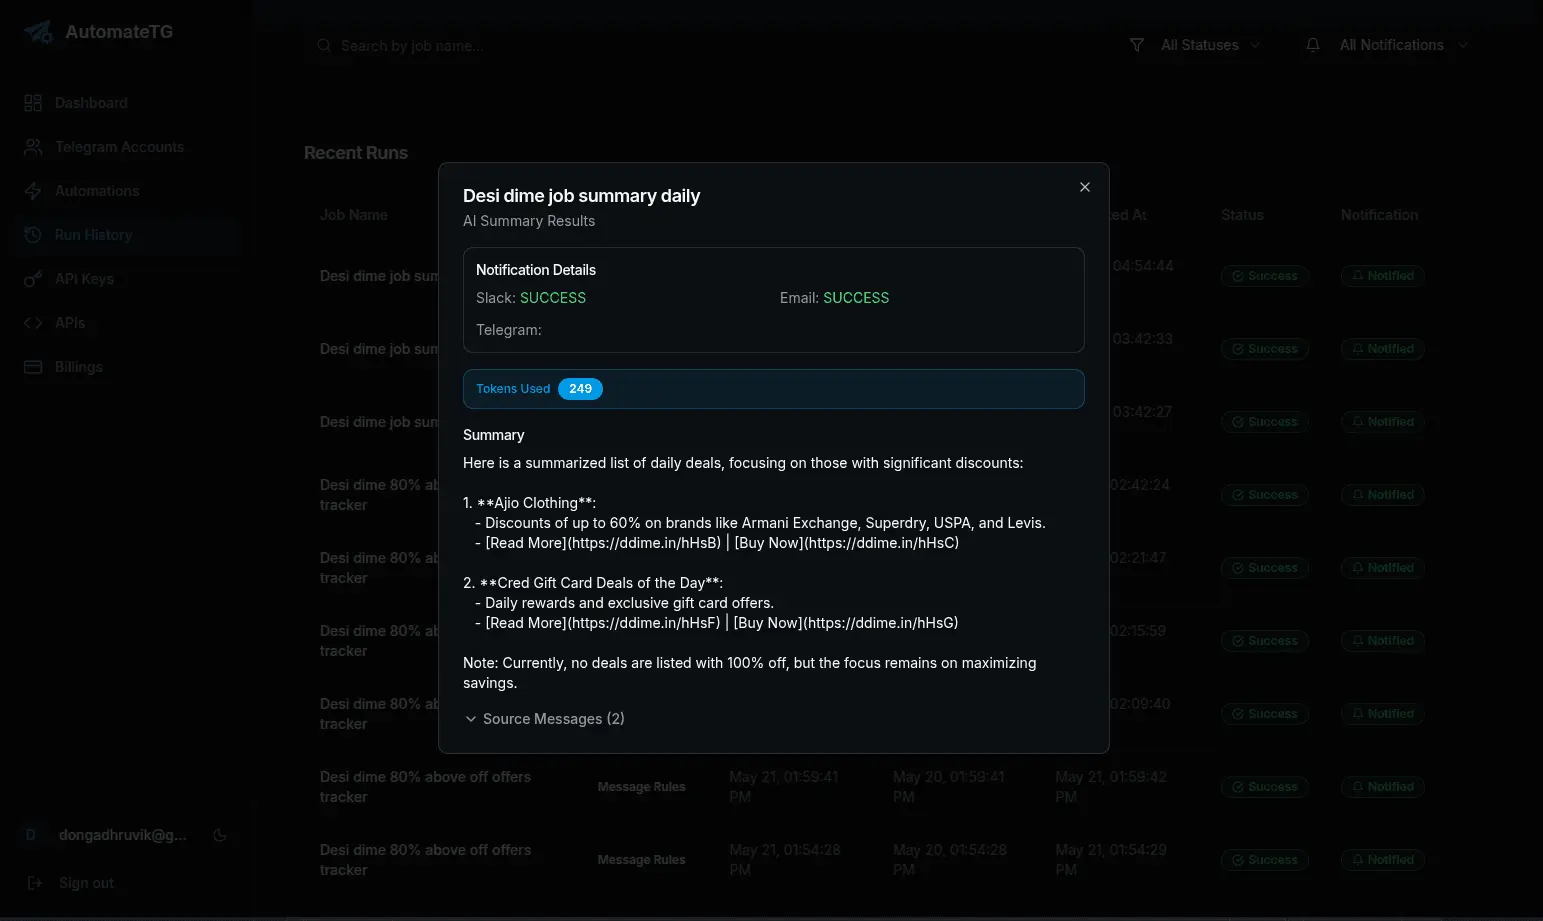Click Message Rules in the 01:54:28 row
Viewport: 1543px width, 921px height.
coord(641,860)
